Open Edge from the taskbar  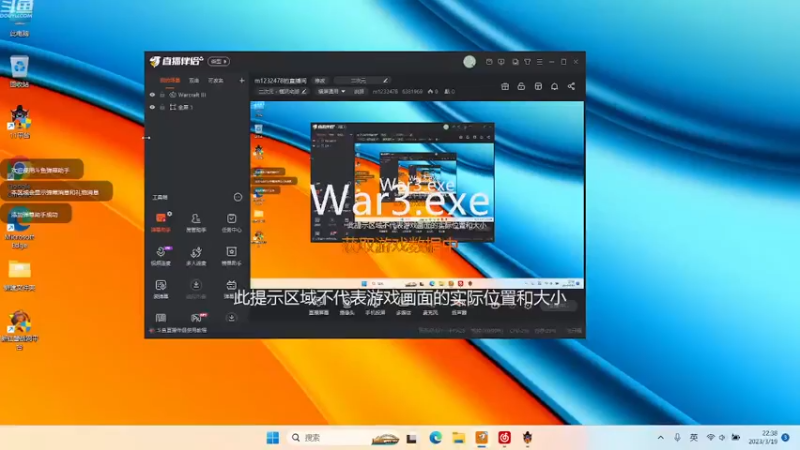click(x=435, y=438)
